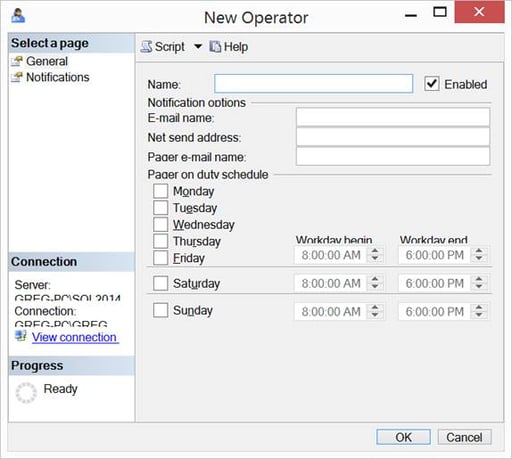Viewport: 512px width, 459px height.
Task: Check the Sunday checkbox
Action: pos(160,310)
